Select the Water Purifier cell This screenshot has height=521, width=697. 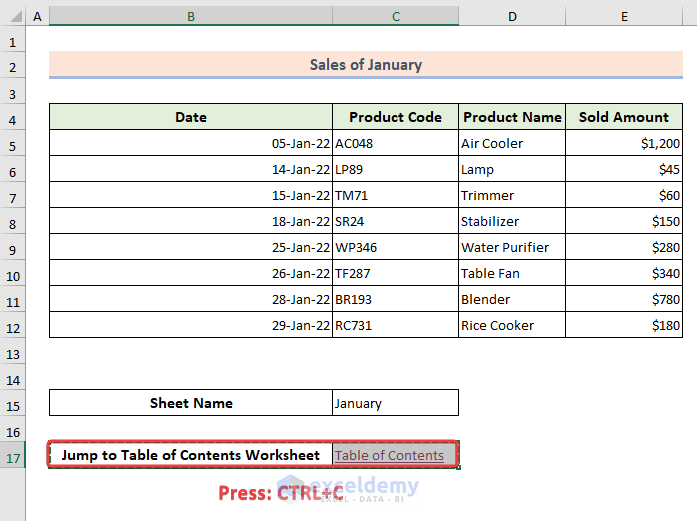pos(512,247)
